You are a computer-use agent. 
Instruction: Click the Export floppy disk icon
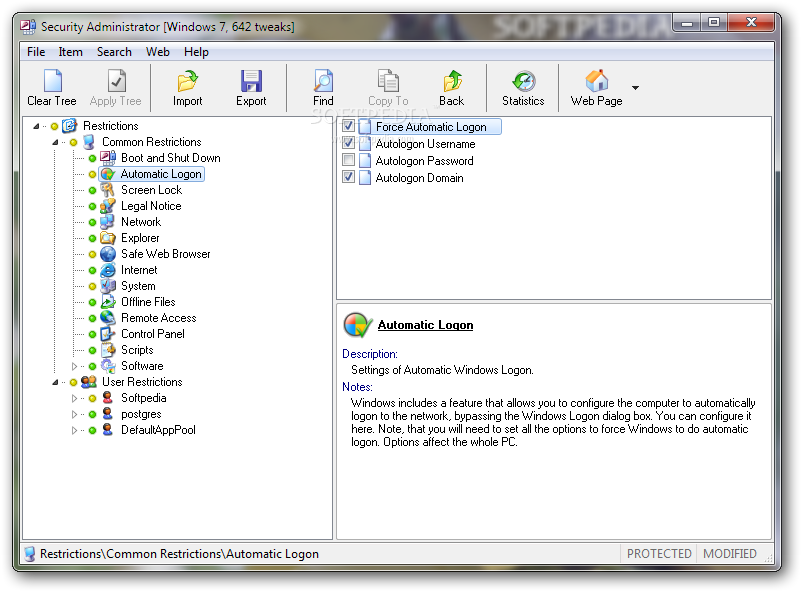[251, 81]
